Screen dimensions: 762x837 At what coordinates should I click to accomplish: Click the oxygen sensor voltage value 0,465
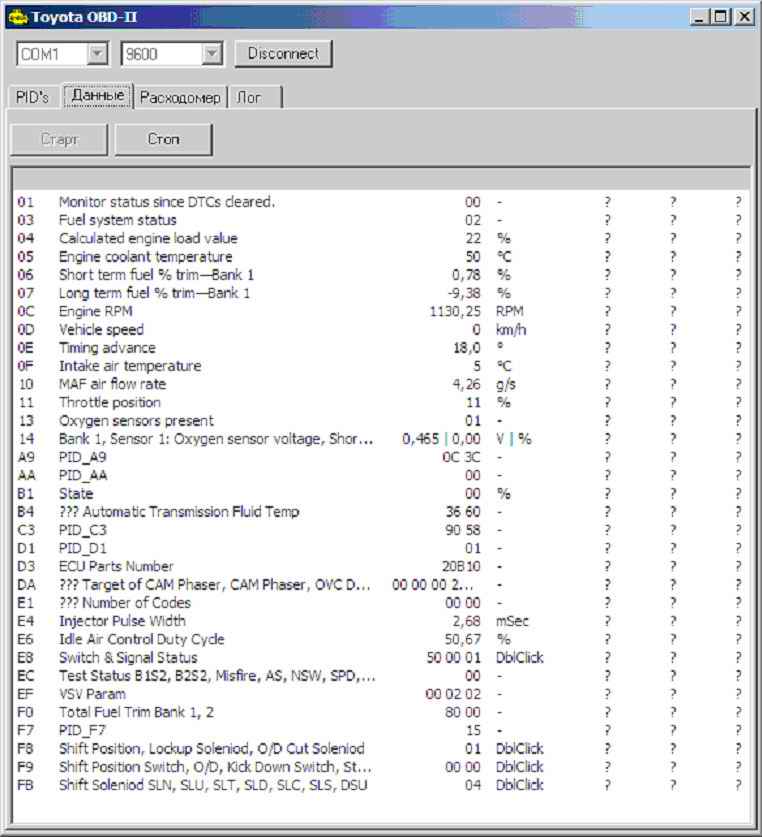(421, 439)
